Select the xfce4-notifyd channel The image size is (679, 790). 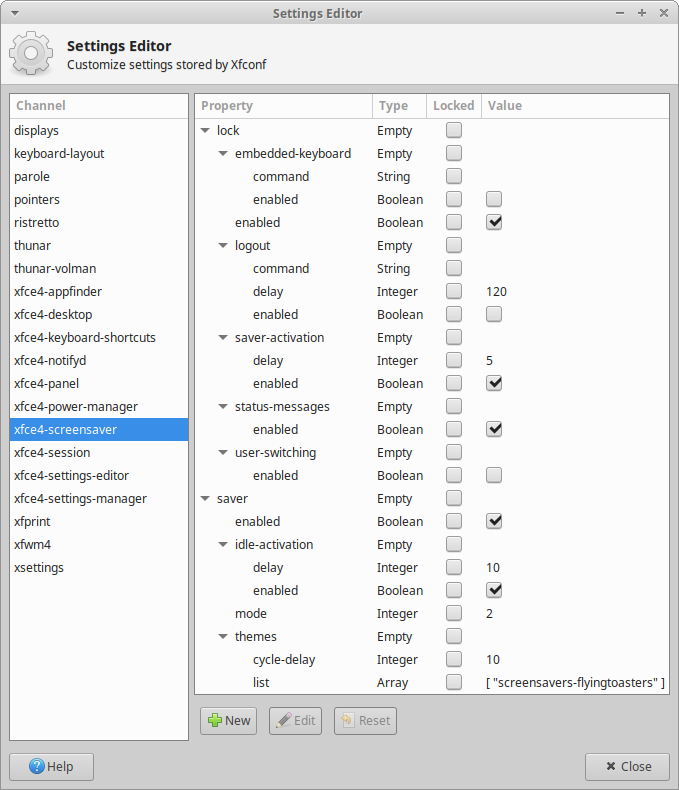coord(99,360)
